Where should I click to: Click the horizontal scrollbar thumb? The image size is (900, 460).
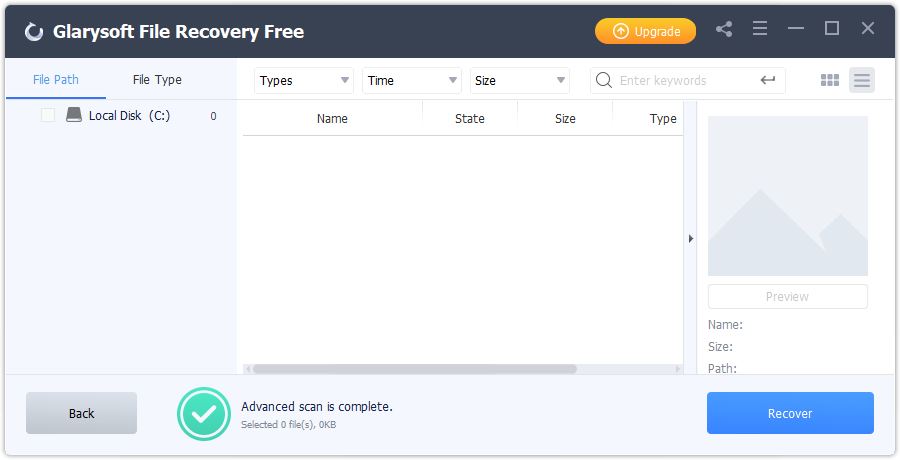(414, 369)
